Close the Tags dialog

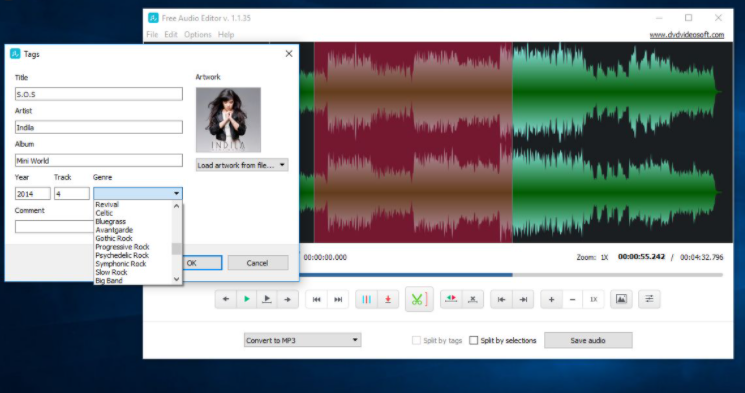coord(289,54)
